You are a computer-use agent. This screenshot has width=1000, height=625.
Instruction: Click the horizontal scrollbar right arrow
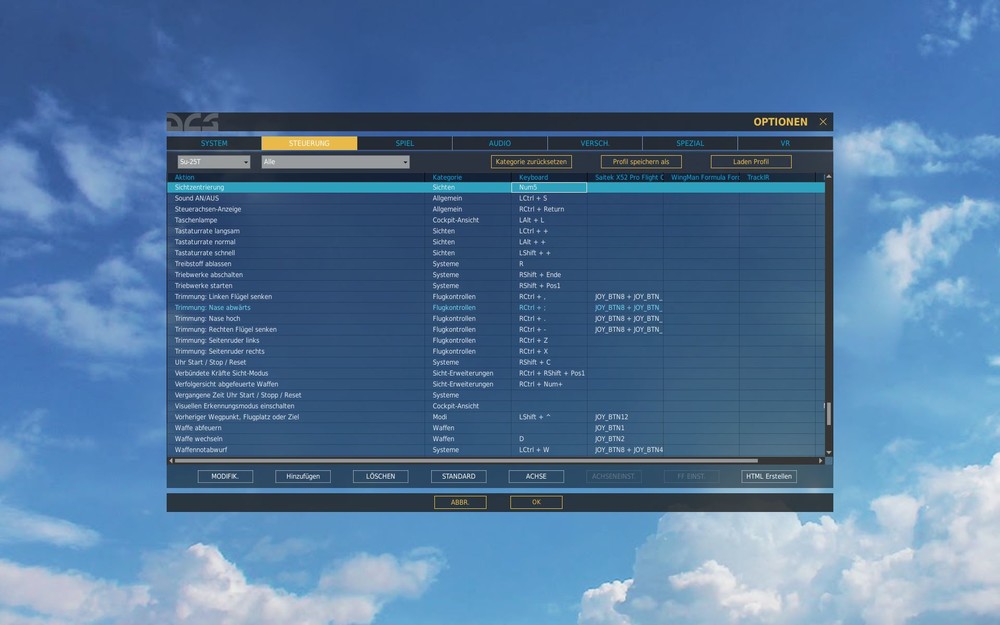[x=821, y=460]
